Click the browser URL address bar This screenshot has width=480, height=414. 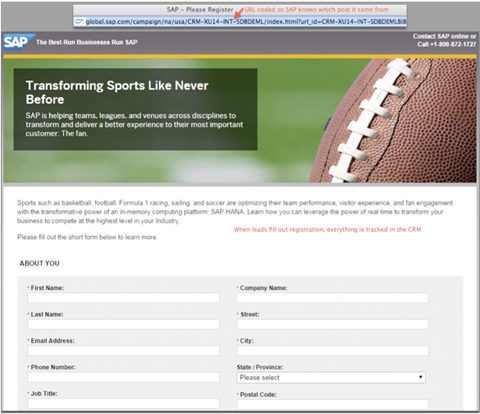tap(240, 22)
